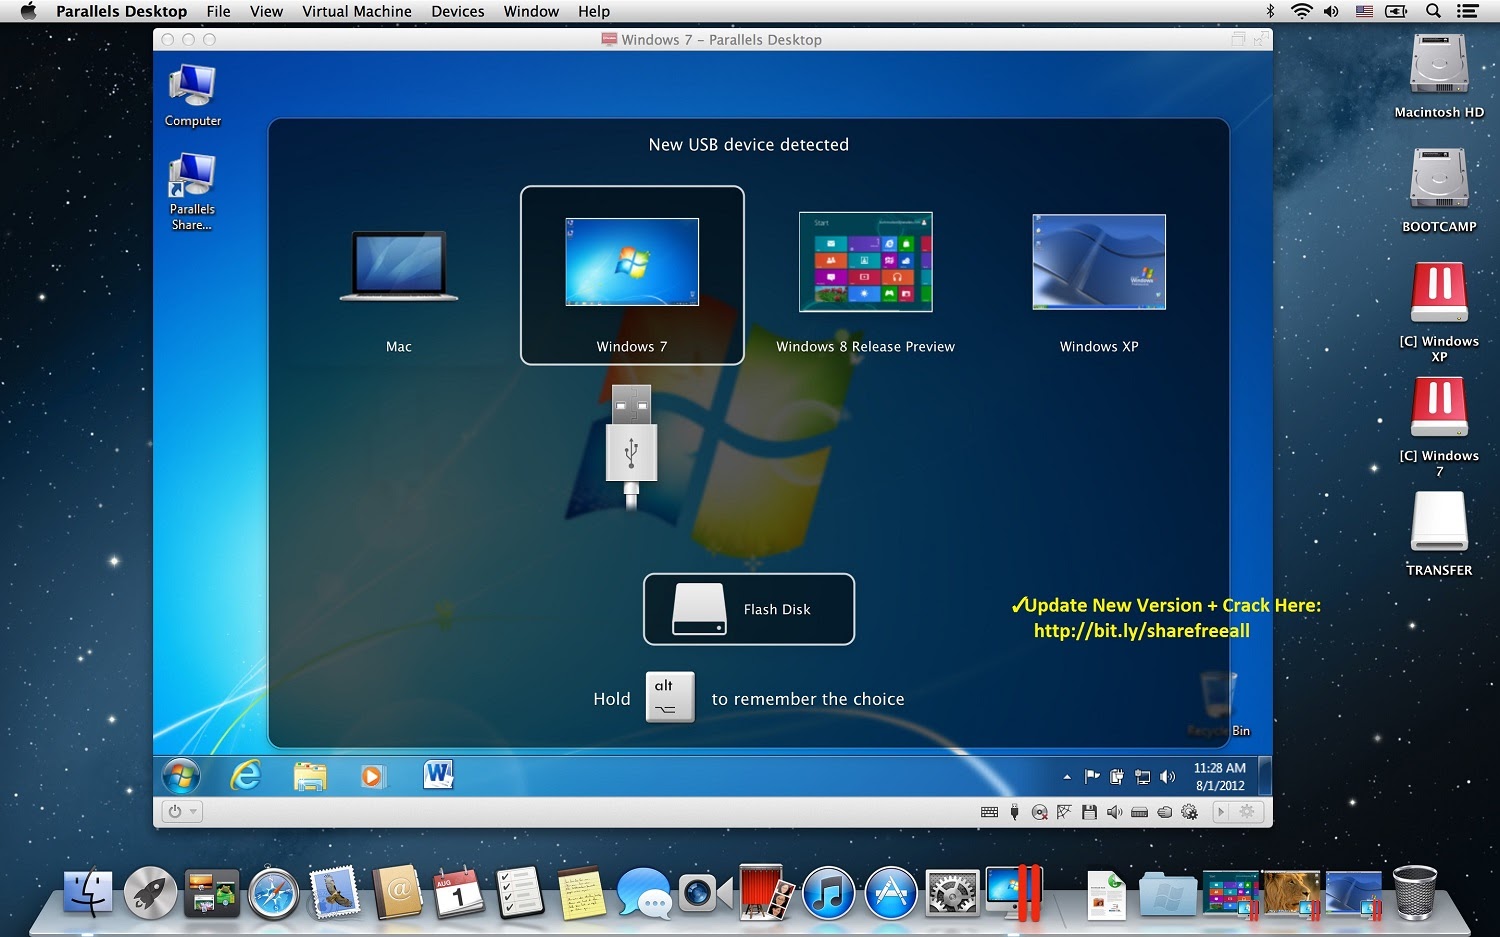
Task: Open System Preferences from the Dock
Action: coord(952,892)
